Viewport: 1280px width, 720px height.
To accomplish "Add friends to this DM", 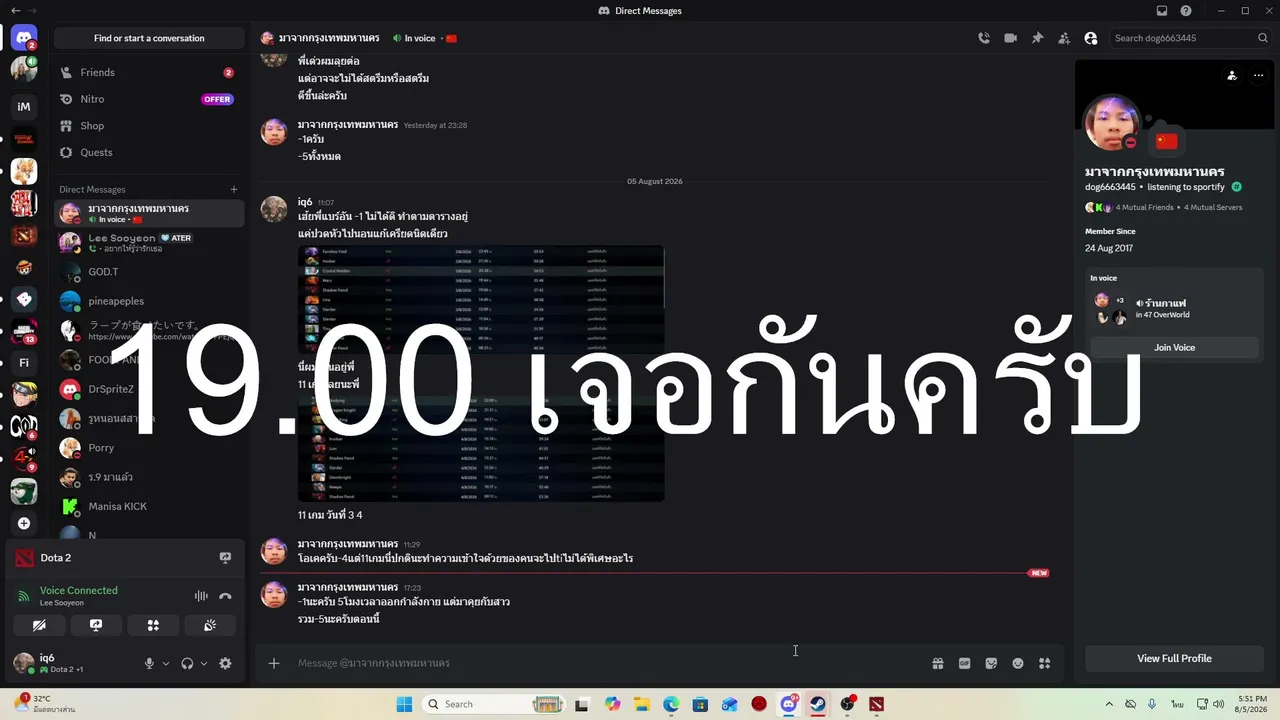I will (x=1064, y=38).
